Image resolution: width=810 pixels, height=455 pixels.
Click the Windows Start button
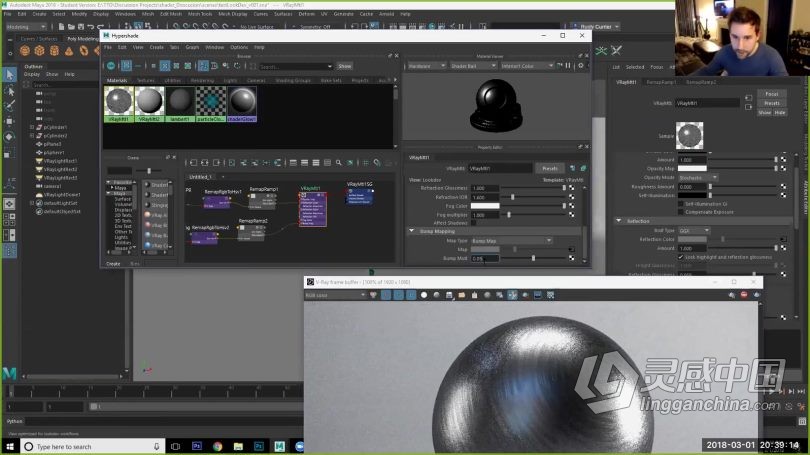pyautogui.click(x=10, y=446)
